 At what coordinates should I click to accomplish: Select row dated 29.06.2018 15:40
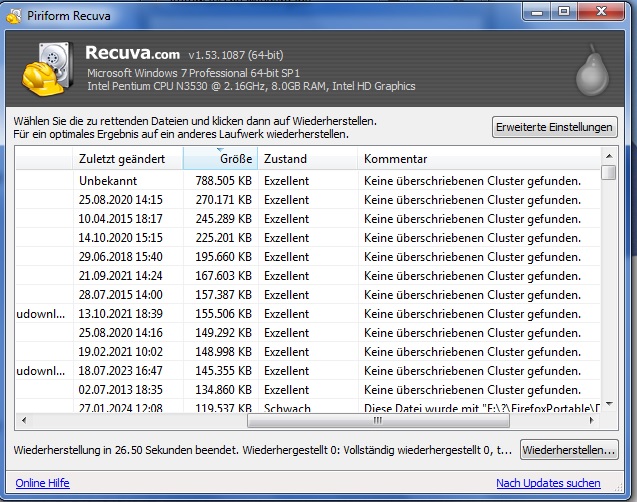click(x=308, y=257)
